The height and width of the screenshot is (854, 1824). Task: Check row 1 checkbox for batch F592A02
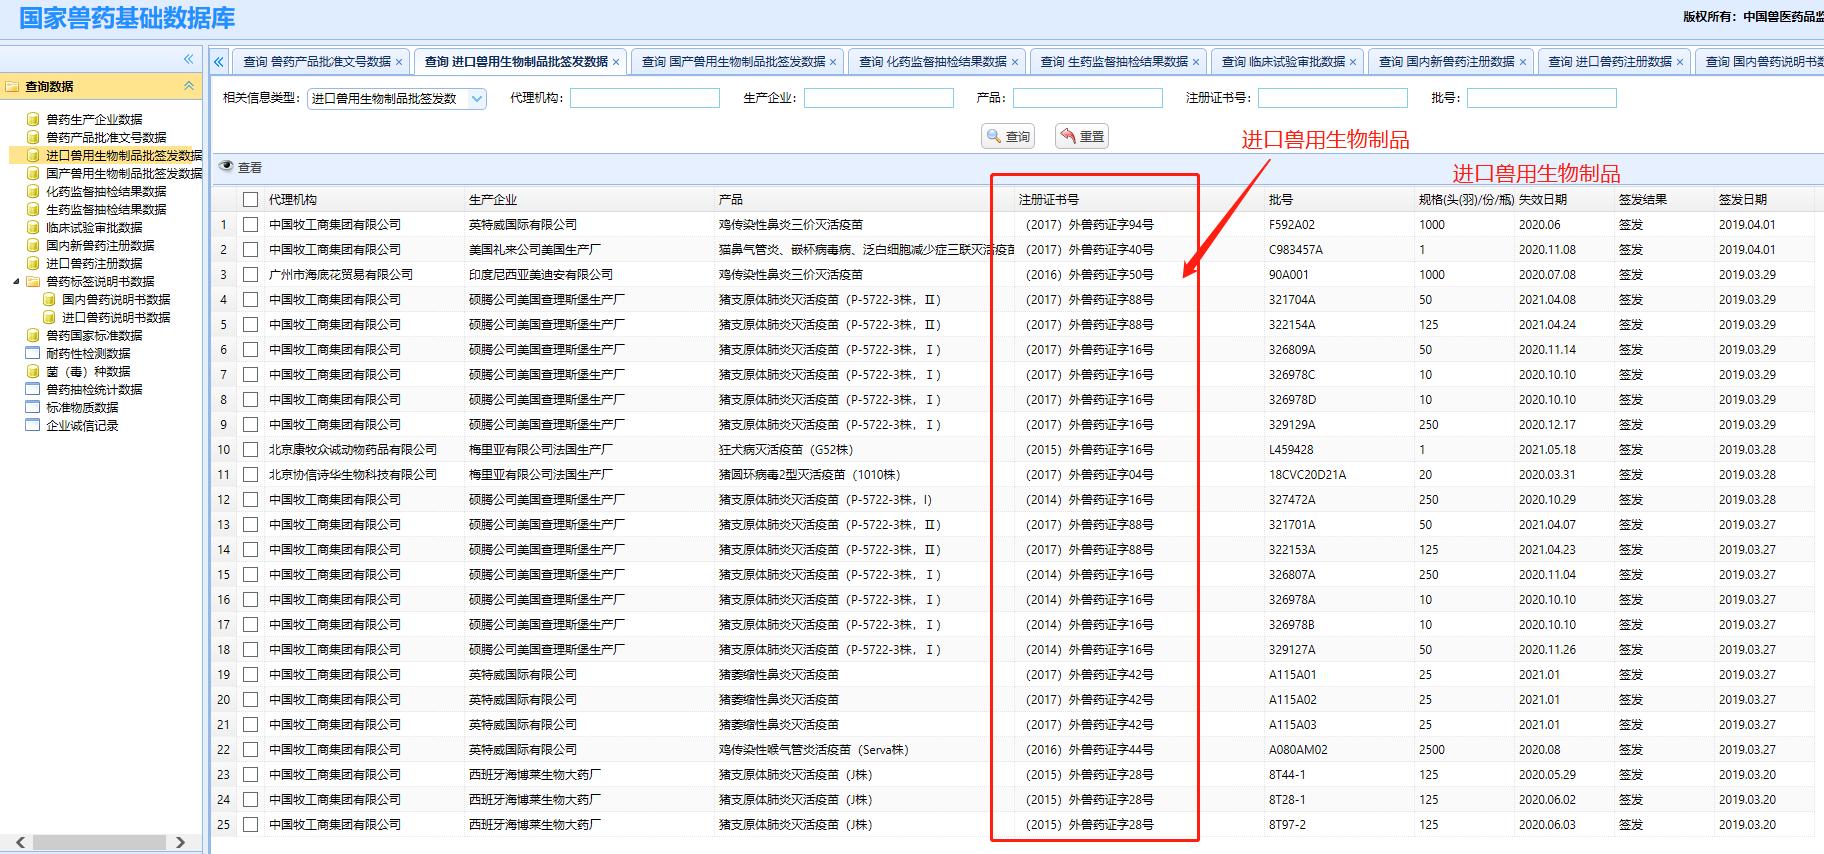(250, 224)
